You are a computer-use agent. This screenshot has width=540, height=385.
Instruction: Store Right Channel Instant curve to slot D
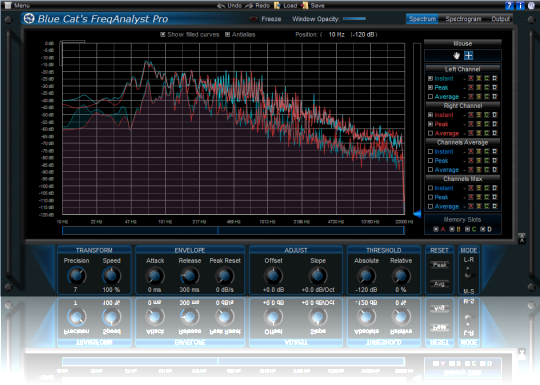(x=495, y=115)
